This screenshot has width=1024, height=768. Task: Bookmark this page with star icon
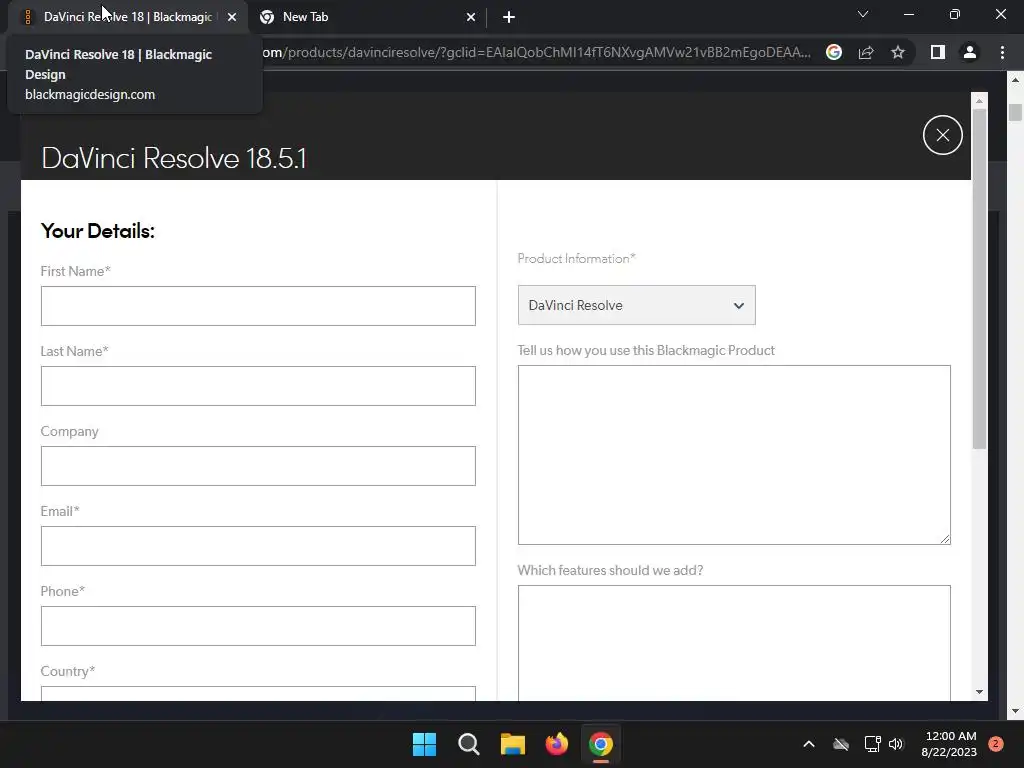[x=898, y=52]
